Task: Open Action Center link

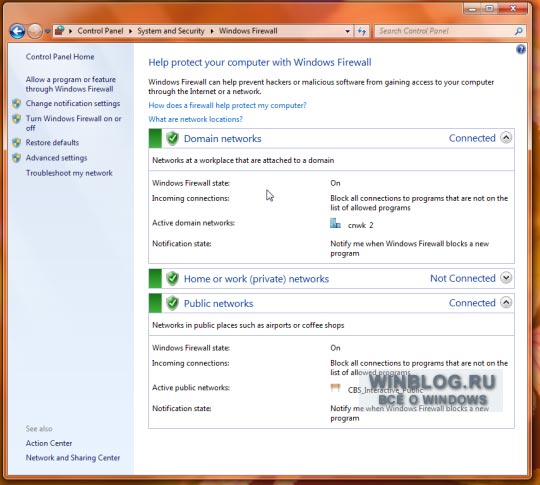Action: pos(49,443)
